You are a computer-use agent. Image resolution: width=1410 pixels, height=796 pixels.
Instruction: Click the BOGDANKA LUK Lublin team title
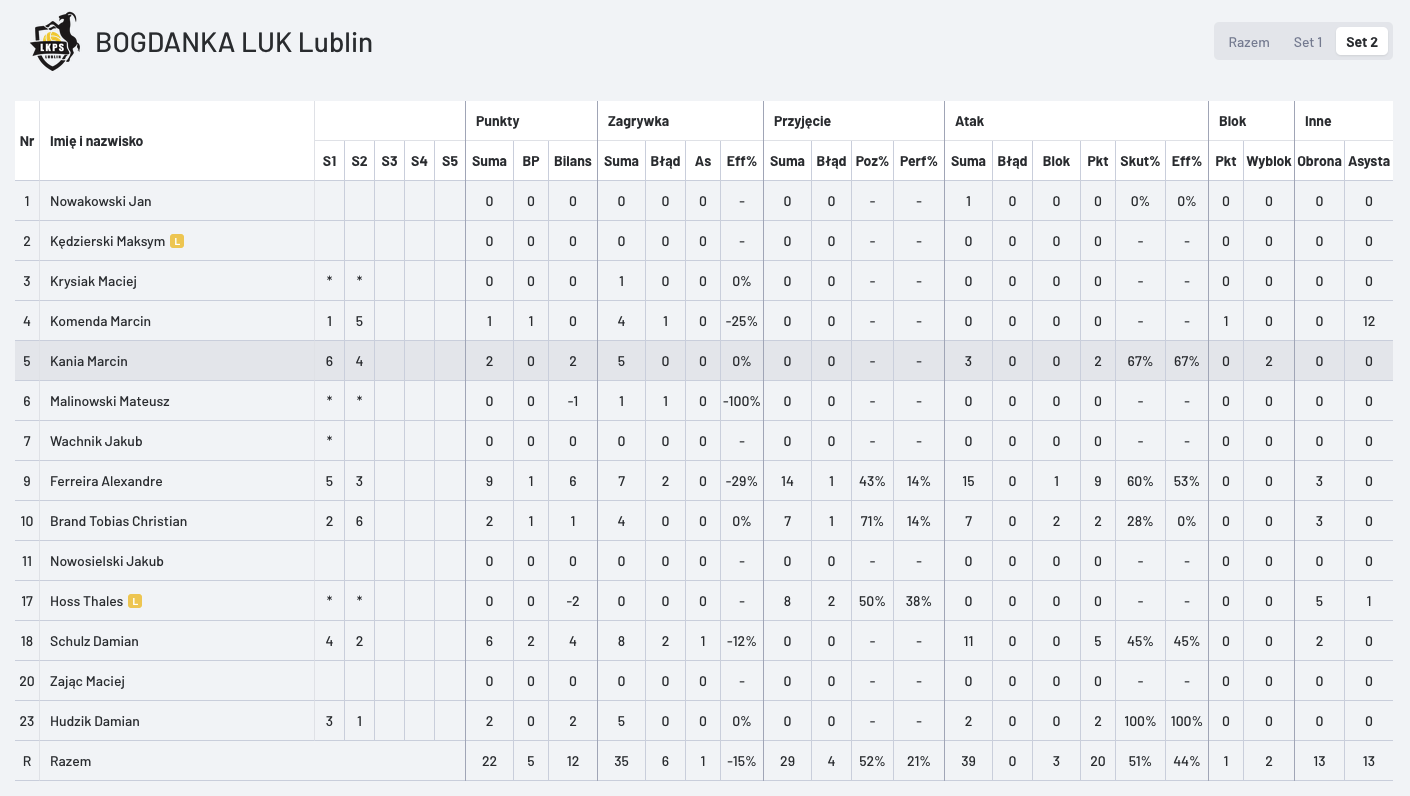click(234, 42)
